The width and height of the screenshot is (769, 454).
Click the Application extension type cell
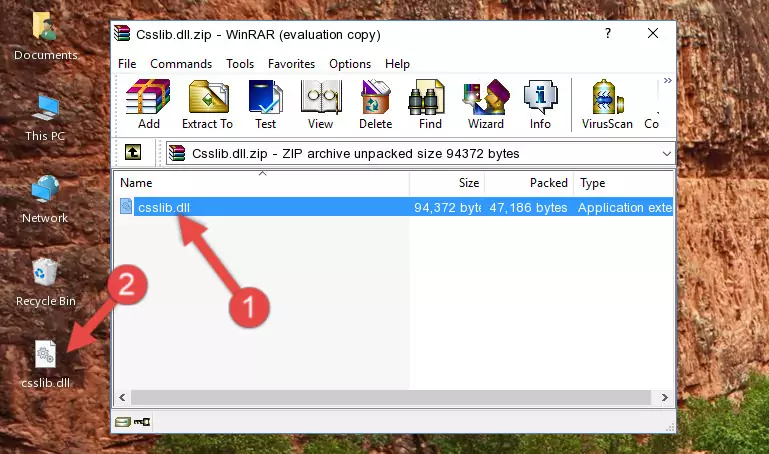624,207
